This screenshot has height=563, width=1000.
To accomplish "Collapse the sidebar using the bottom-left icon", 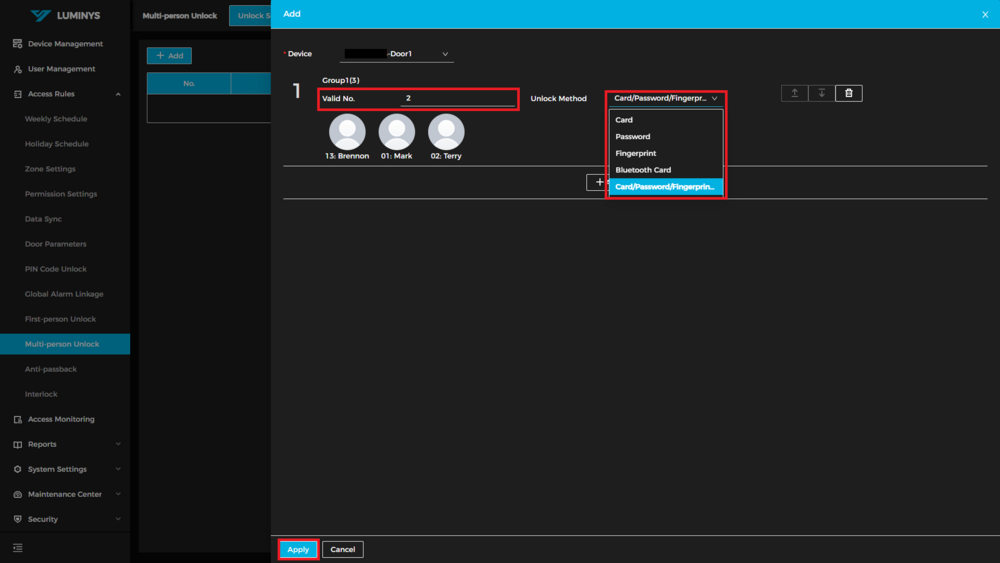I will click(17, 548).
